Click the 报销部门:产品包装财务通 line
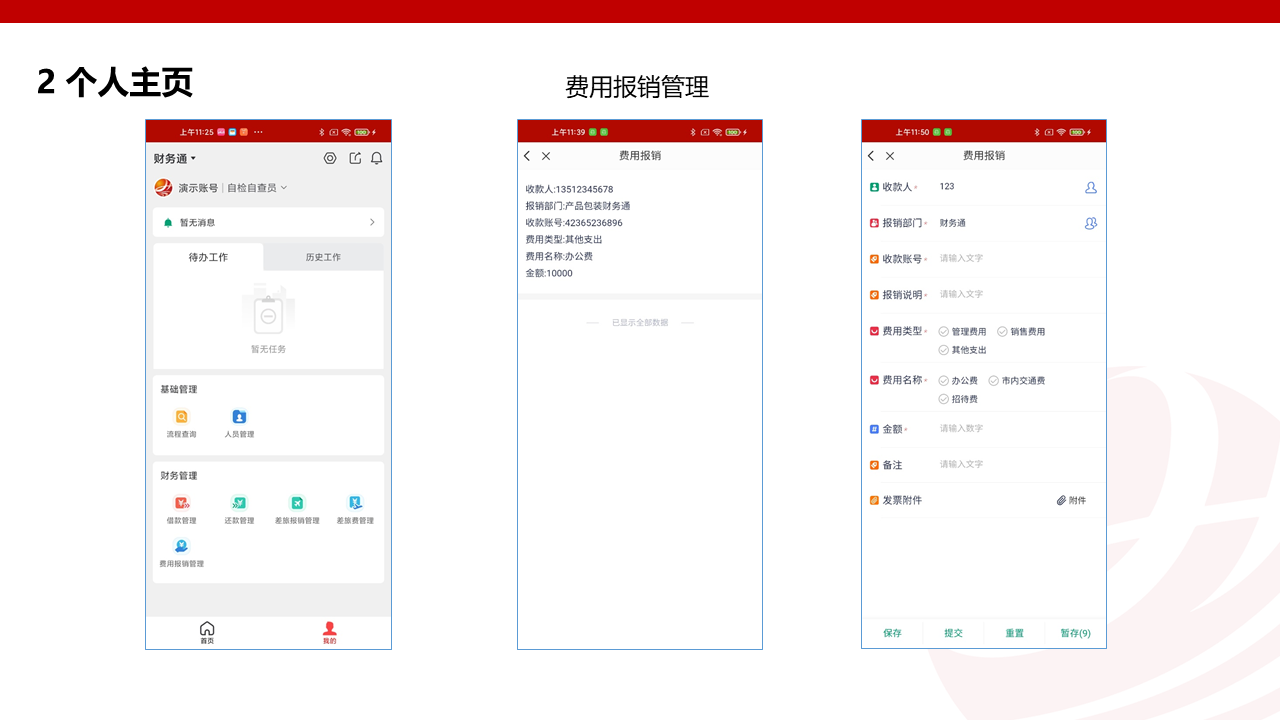Screen dimensions: 1280x720 click(x=578, y=206)
